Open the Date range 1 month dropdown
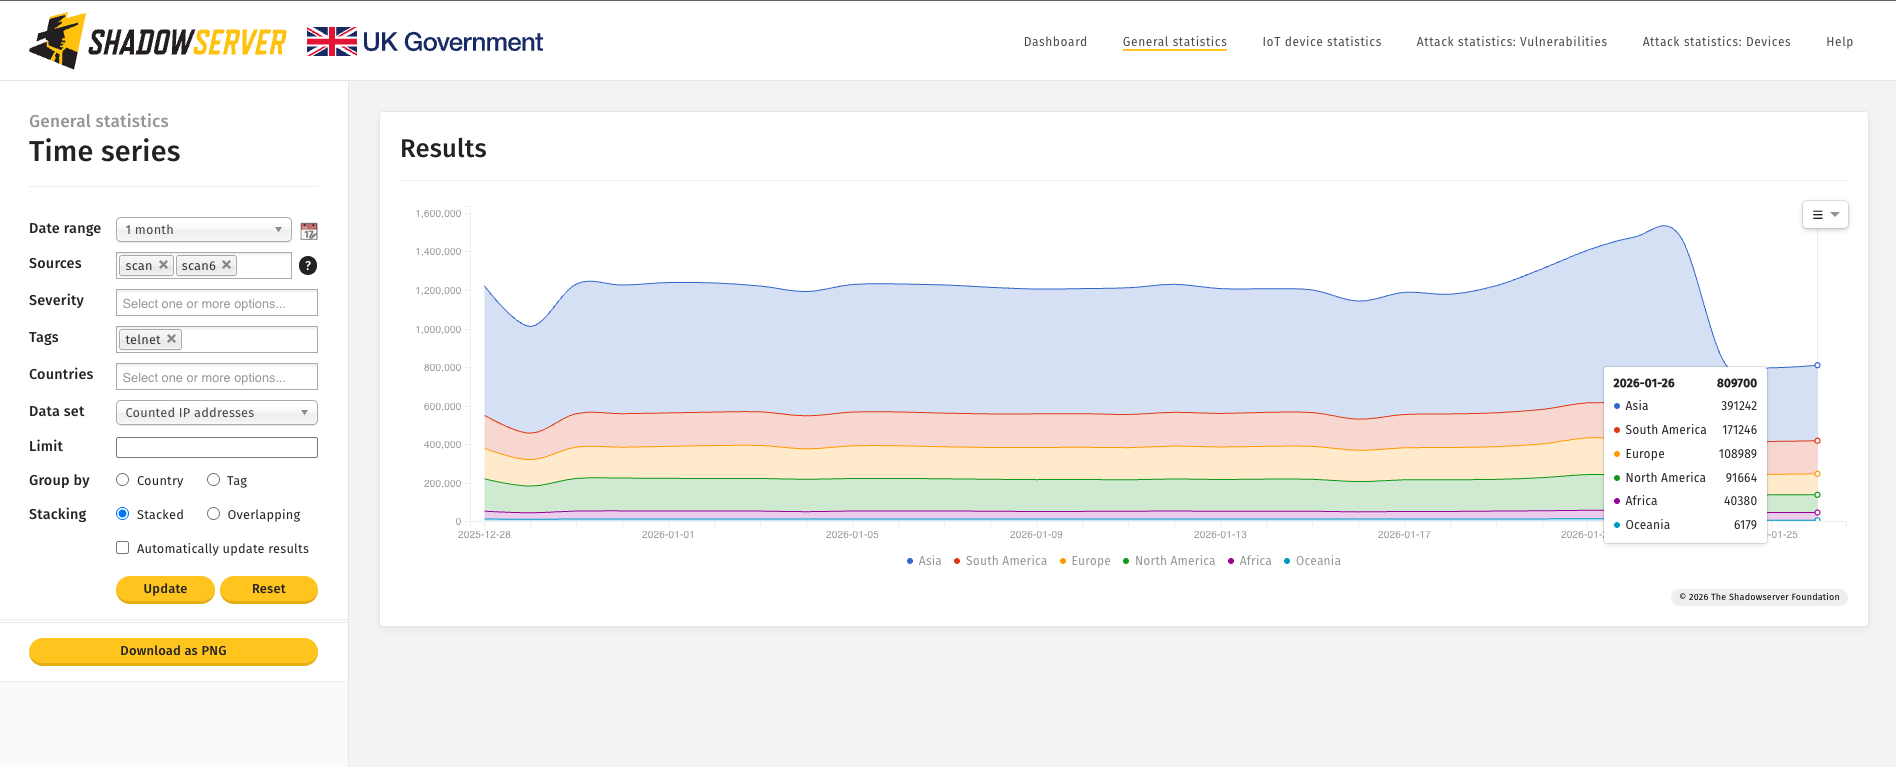This screenshot has width=1896, height=767. [204, 230]
